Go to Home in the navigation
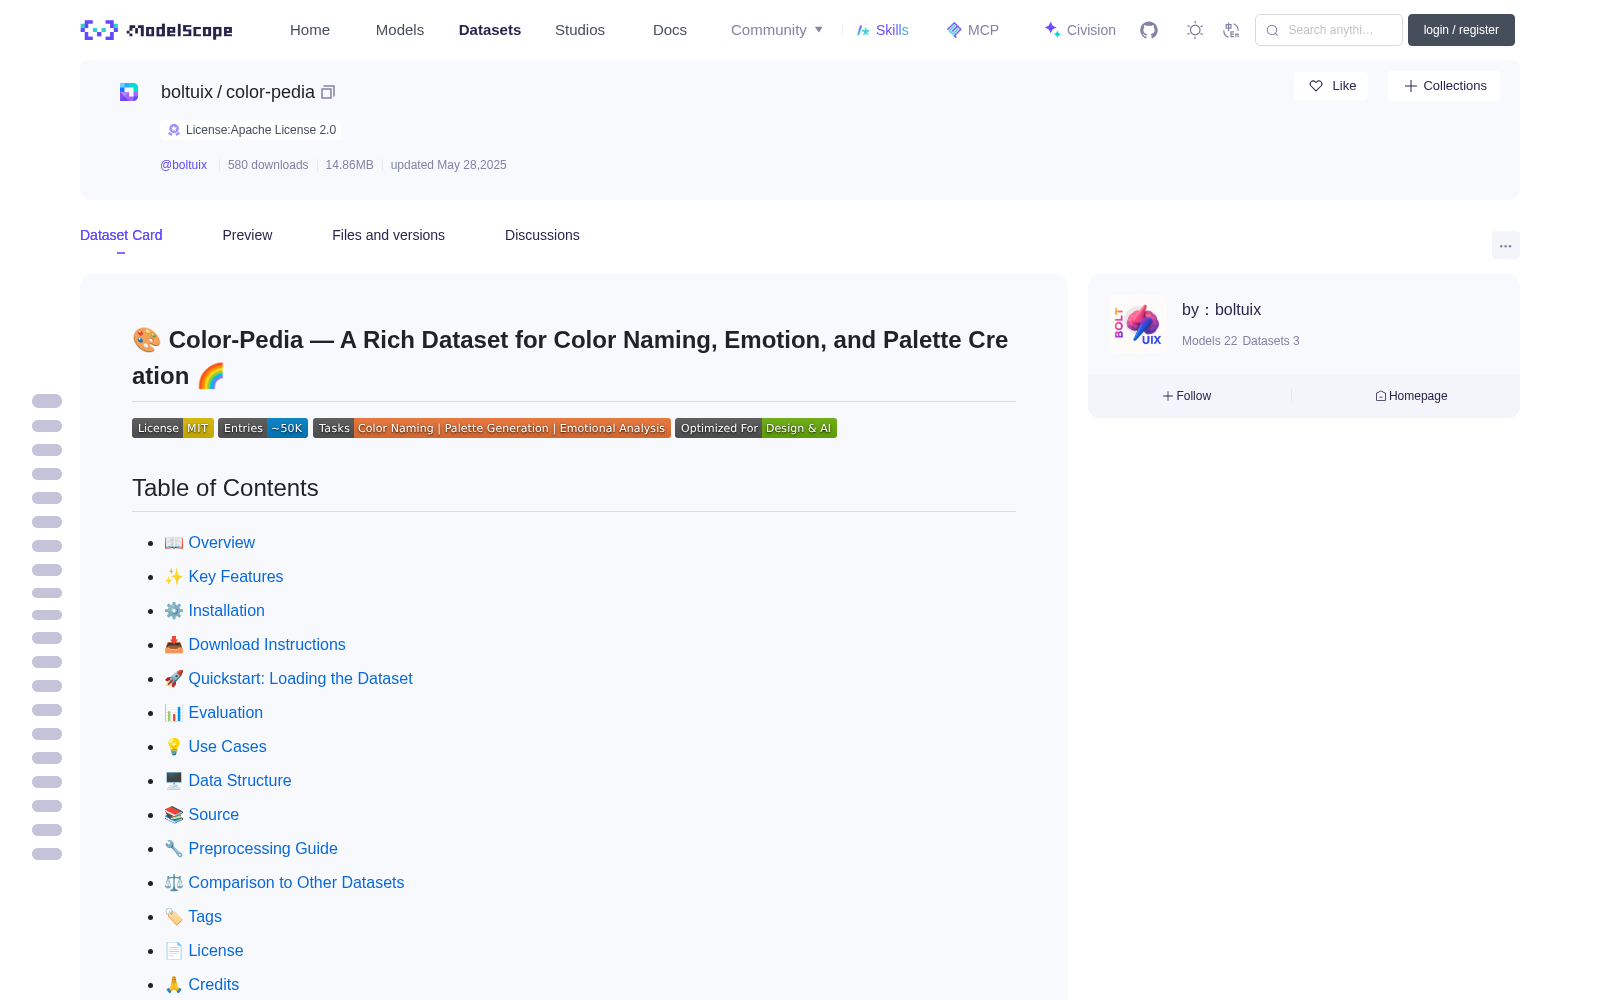Screen dimensions: 1600x1000 click(x=310, y=30)
